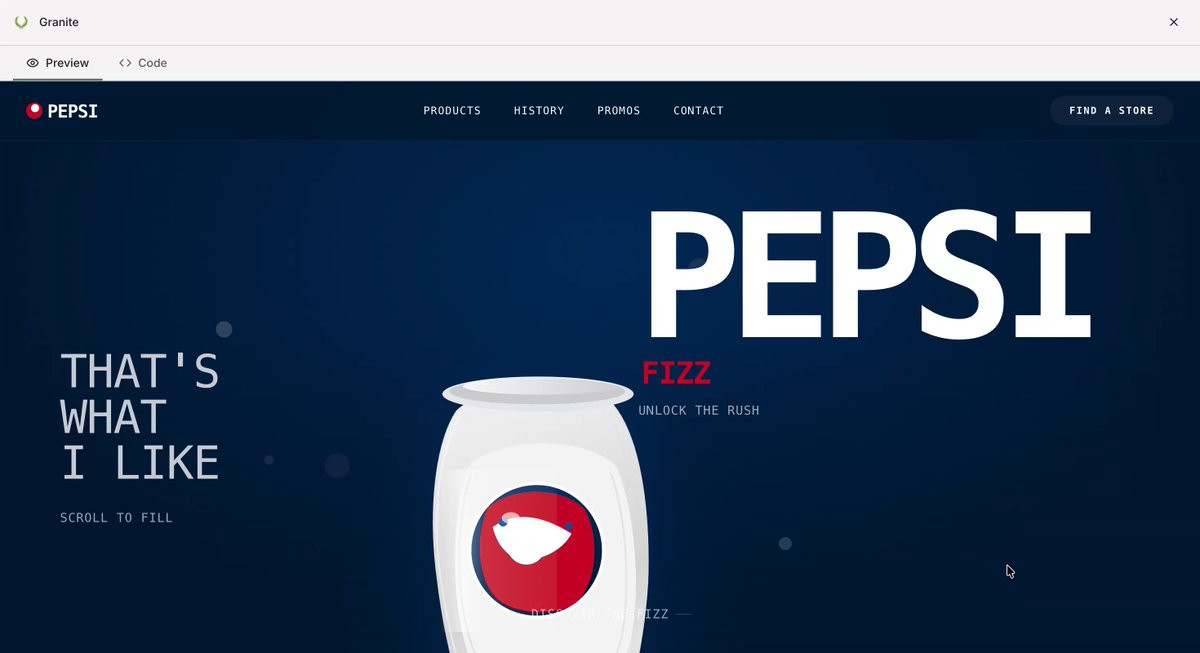This screenshot has width=1200, height=653.
Task: Click the Granite app logo icon
Action: 21,22
